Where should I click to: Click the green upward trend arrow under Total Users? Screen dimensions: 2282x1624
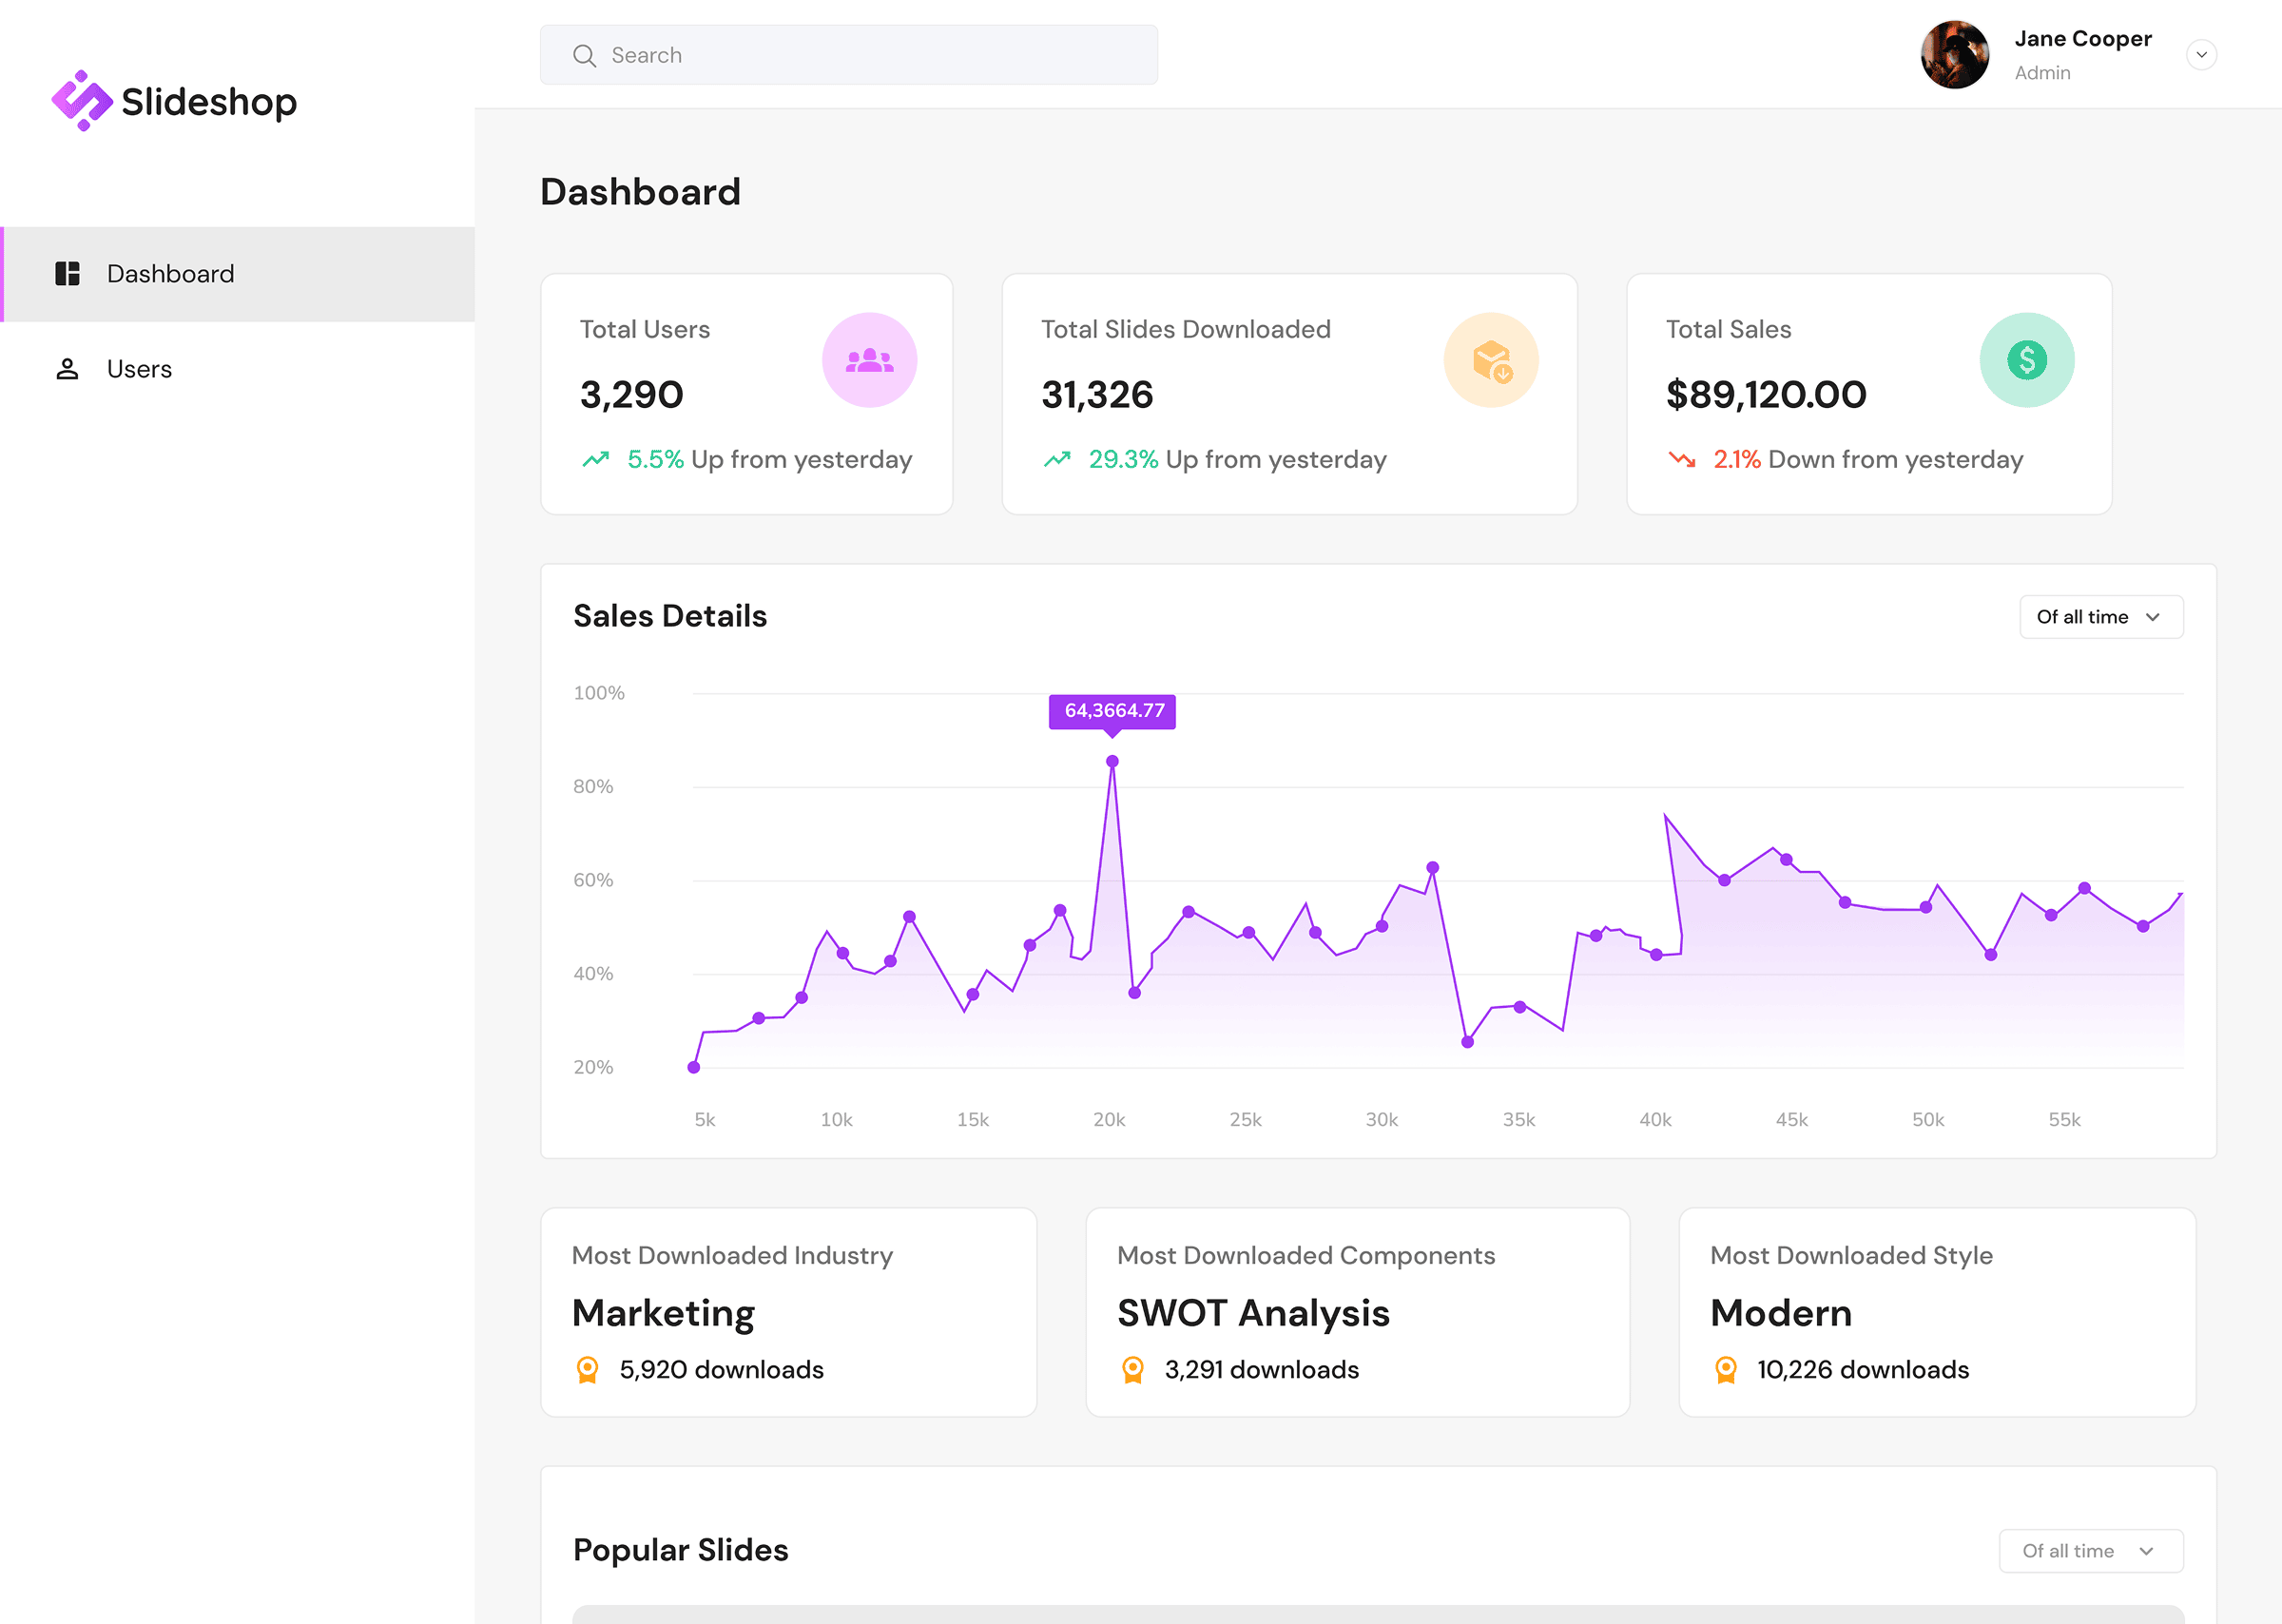(596, 458)
